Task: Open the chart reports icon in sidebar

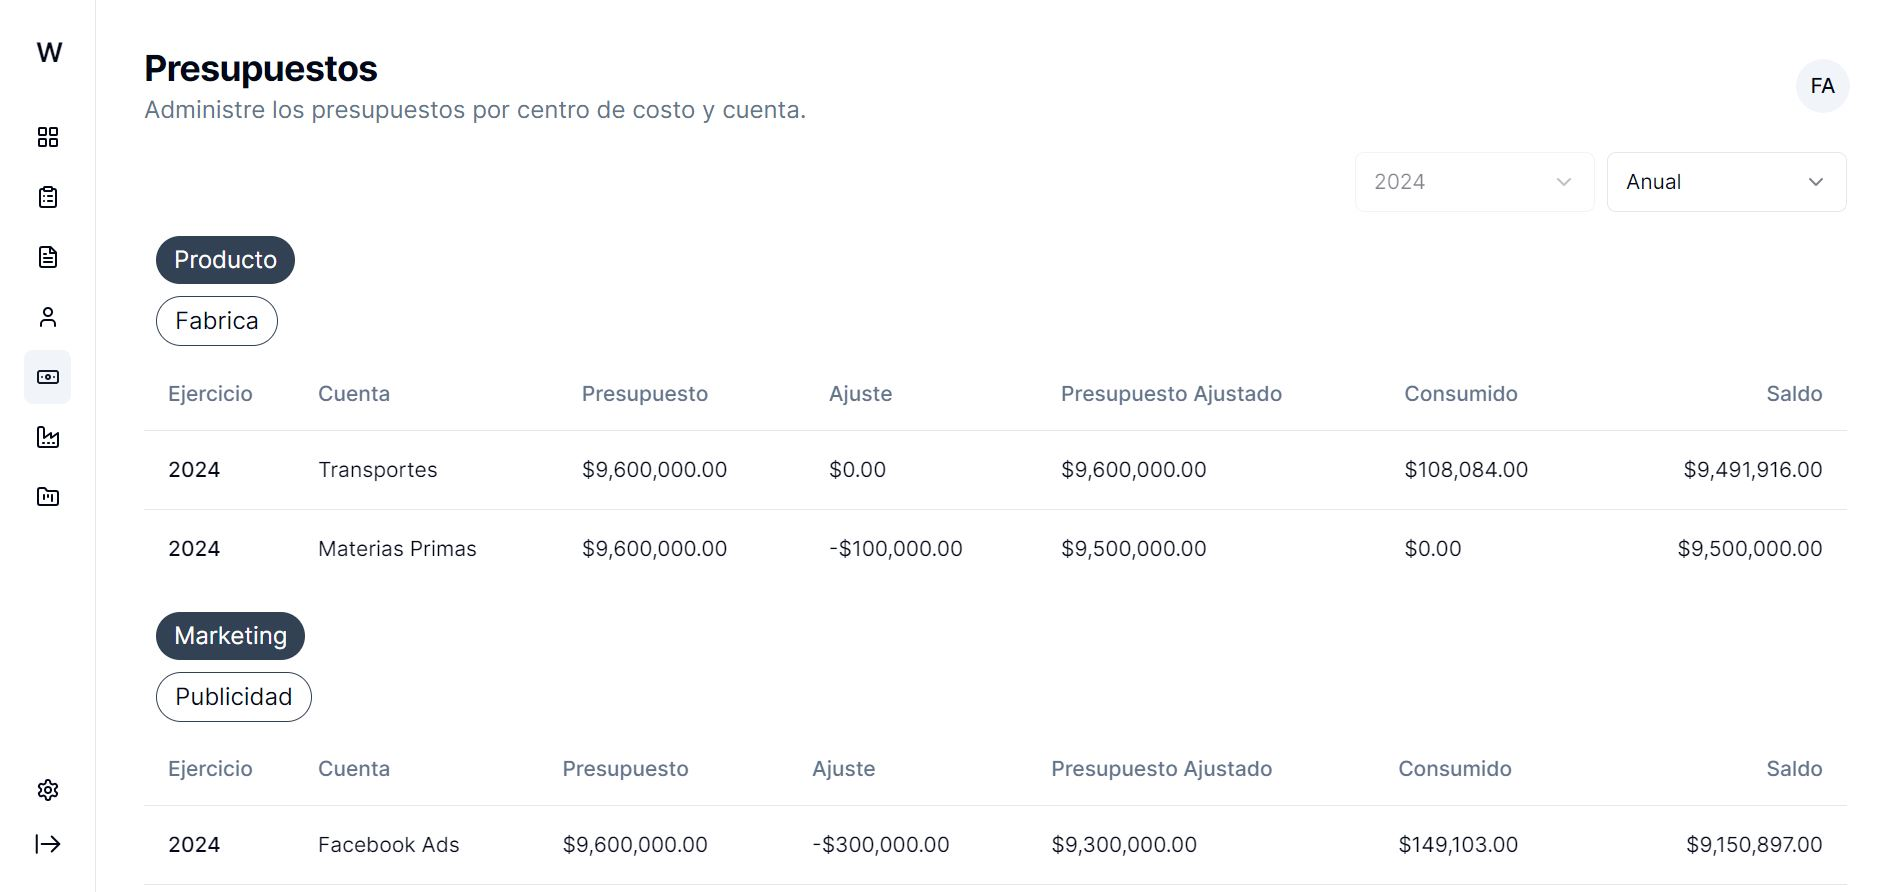Action: point(48,437)
